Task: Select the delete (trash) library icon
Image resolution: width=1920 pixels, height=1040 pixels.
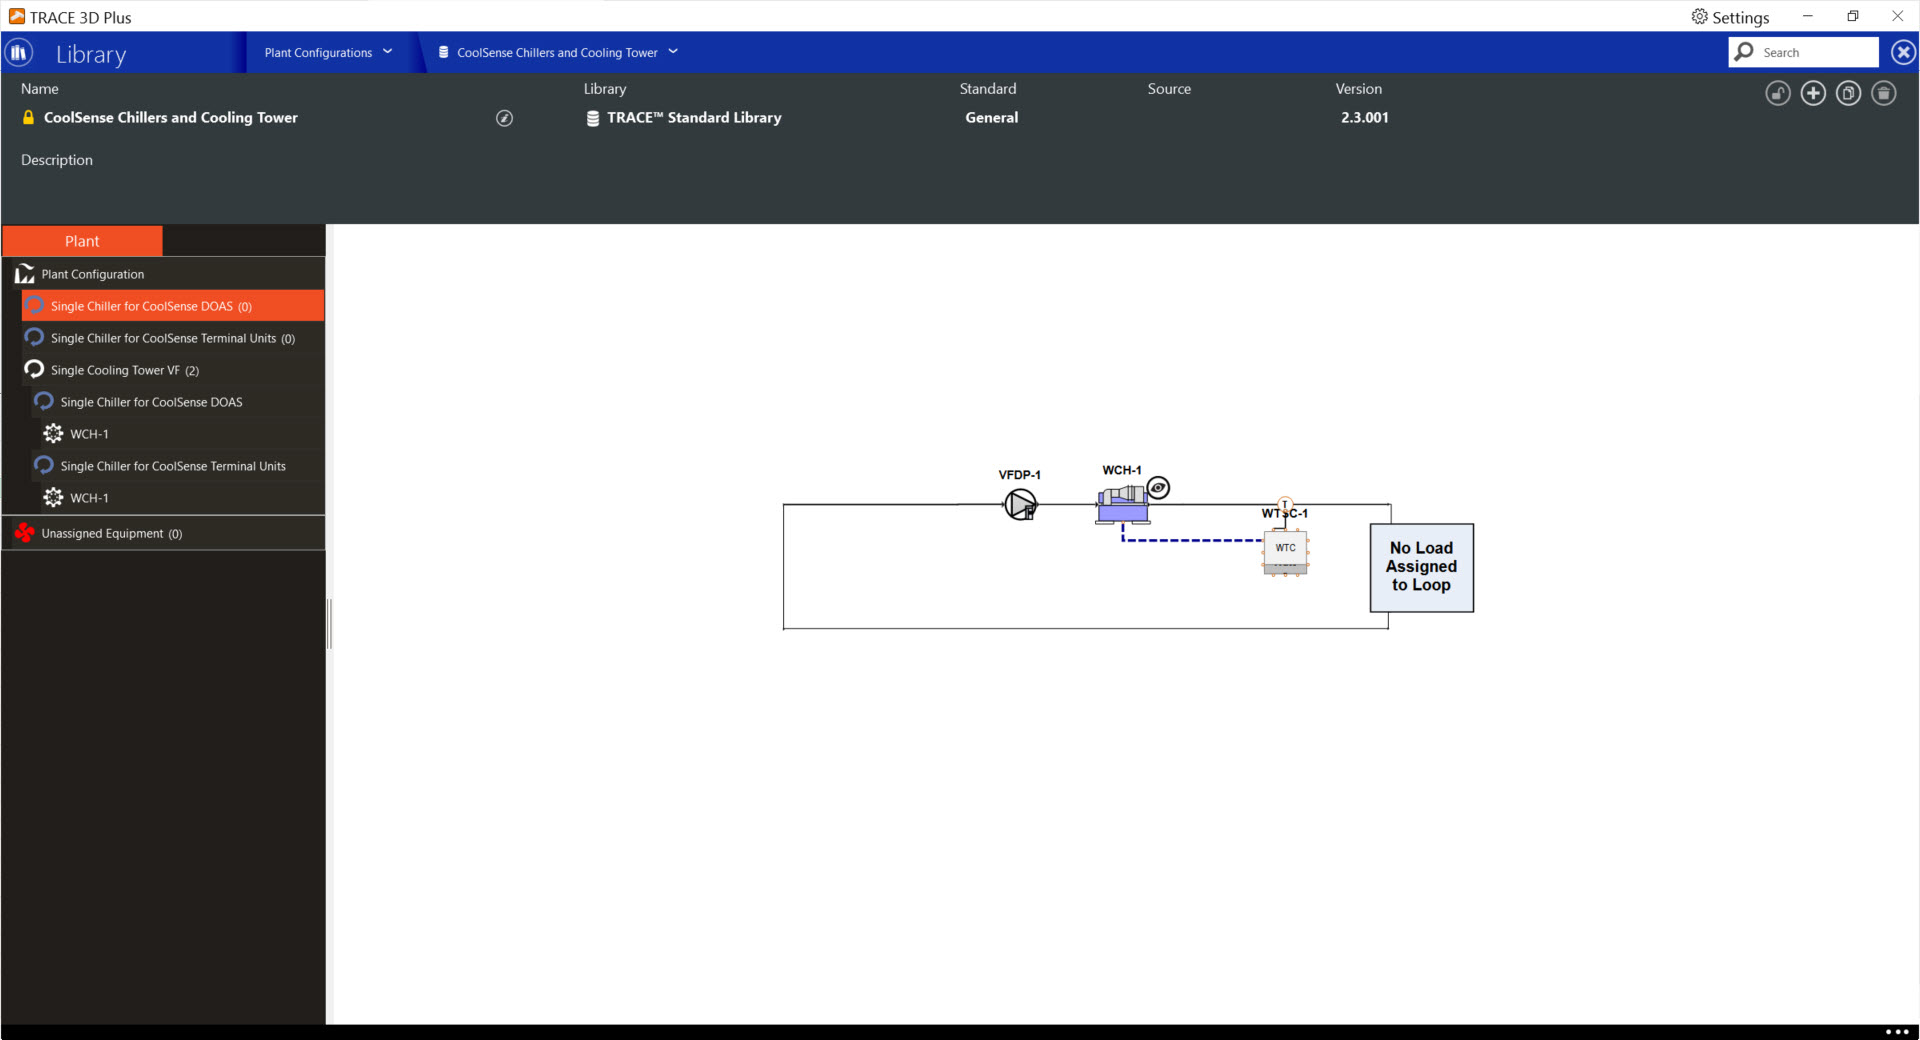Action: [1884, 93]
